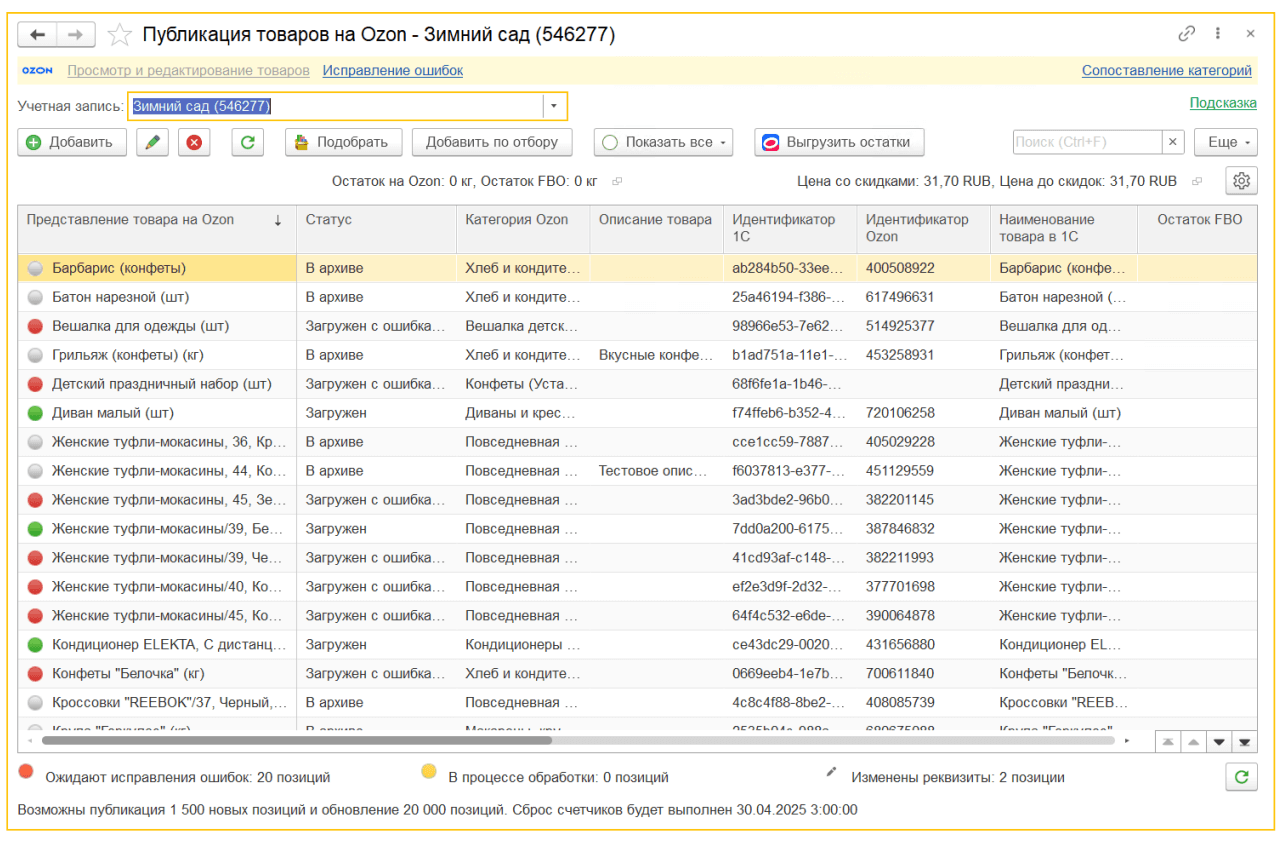1288x843 pixels.
Task: Expand the Учетная запись dropdown arrow
Action: point(554,106)
